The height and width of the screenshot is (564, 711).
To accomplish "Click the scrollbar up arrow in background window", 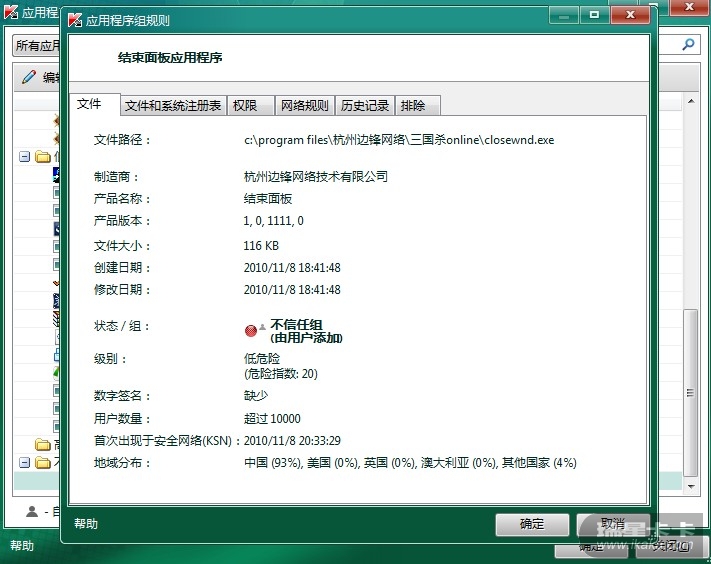I will (x=691, y=101).
